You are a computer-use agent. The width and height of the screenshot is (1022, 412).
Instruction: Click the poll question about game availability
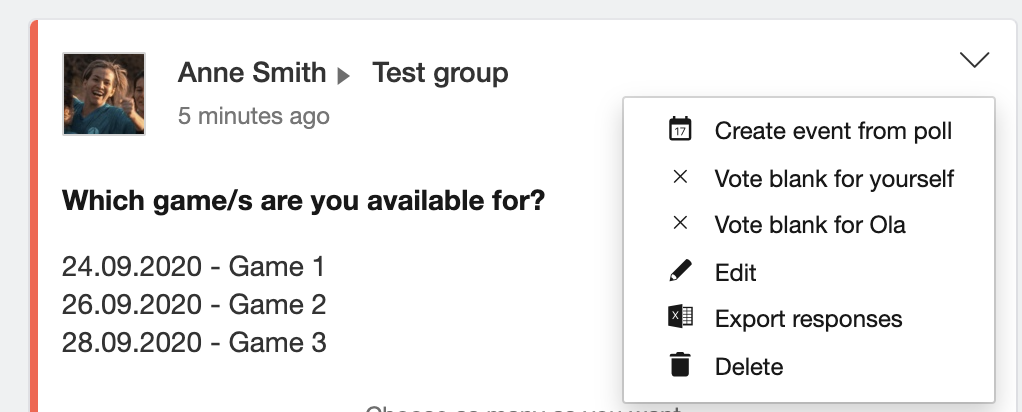303,200
